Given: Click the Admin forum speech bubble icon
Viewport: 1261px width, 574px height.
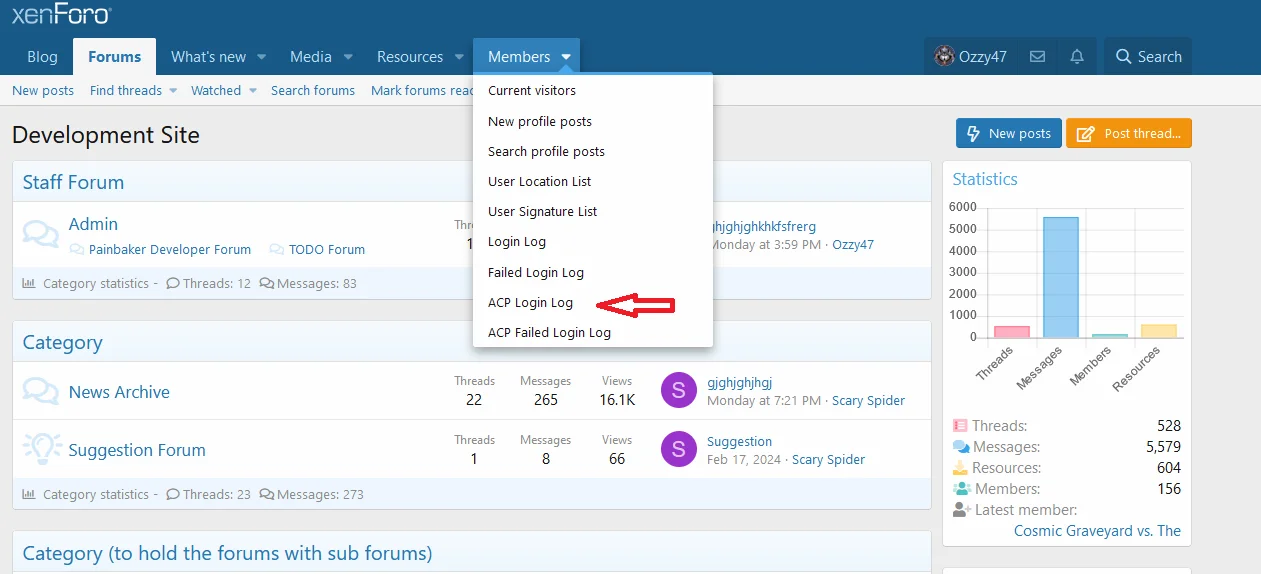Looking at the screenshot, I should (x=40, y=234).
